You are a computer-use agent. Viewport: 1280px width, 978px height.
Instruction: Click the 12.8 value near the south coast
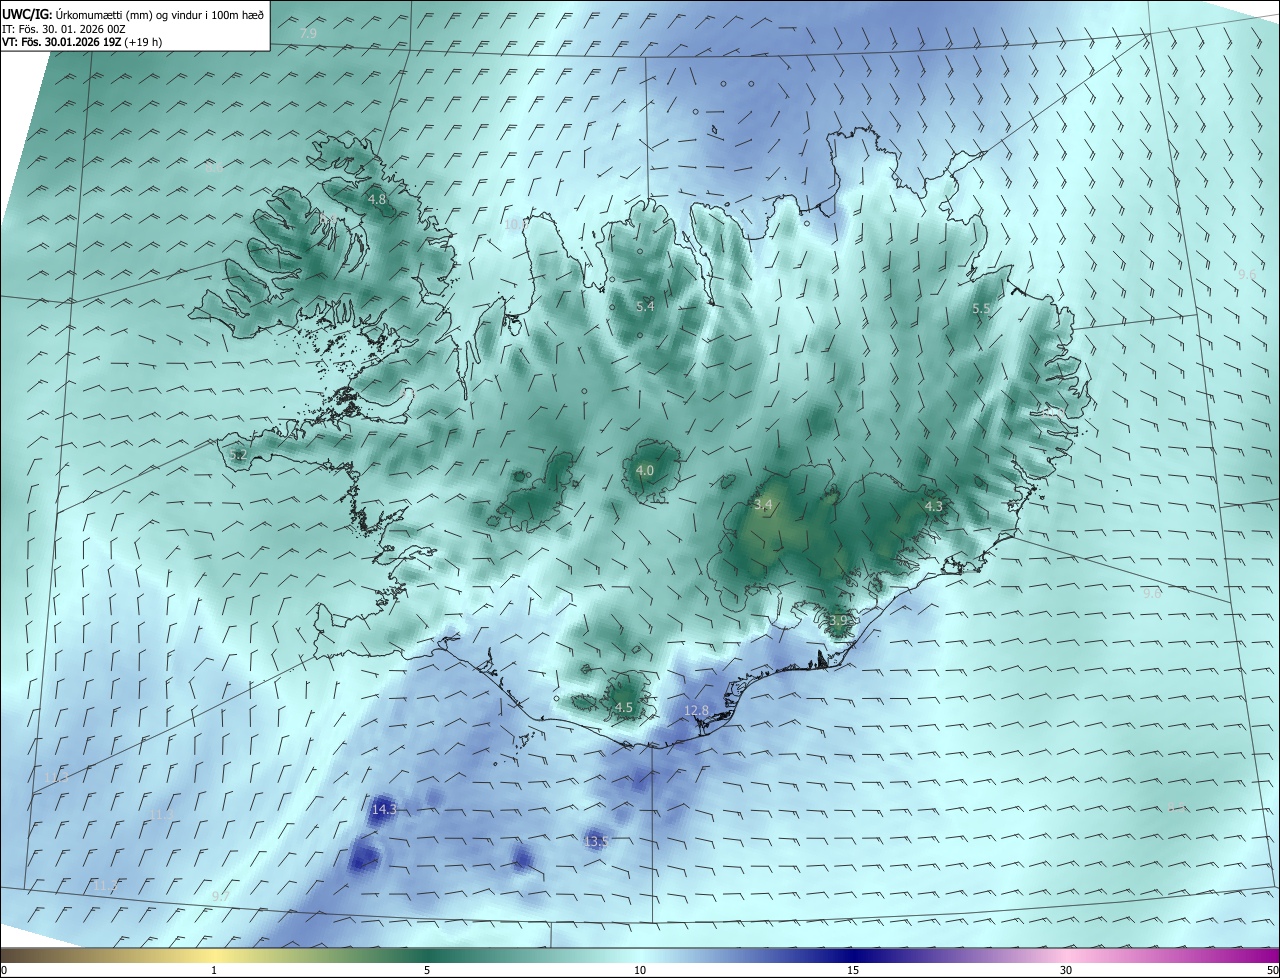pyautogui.click(x=696, y=710)
